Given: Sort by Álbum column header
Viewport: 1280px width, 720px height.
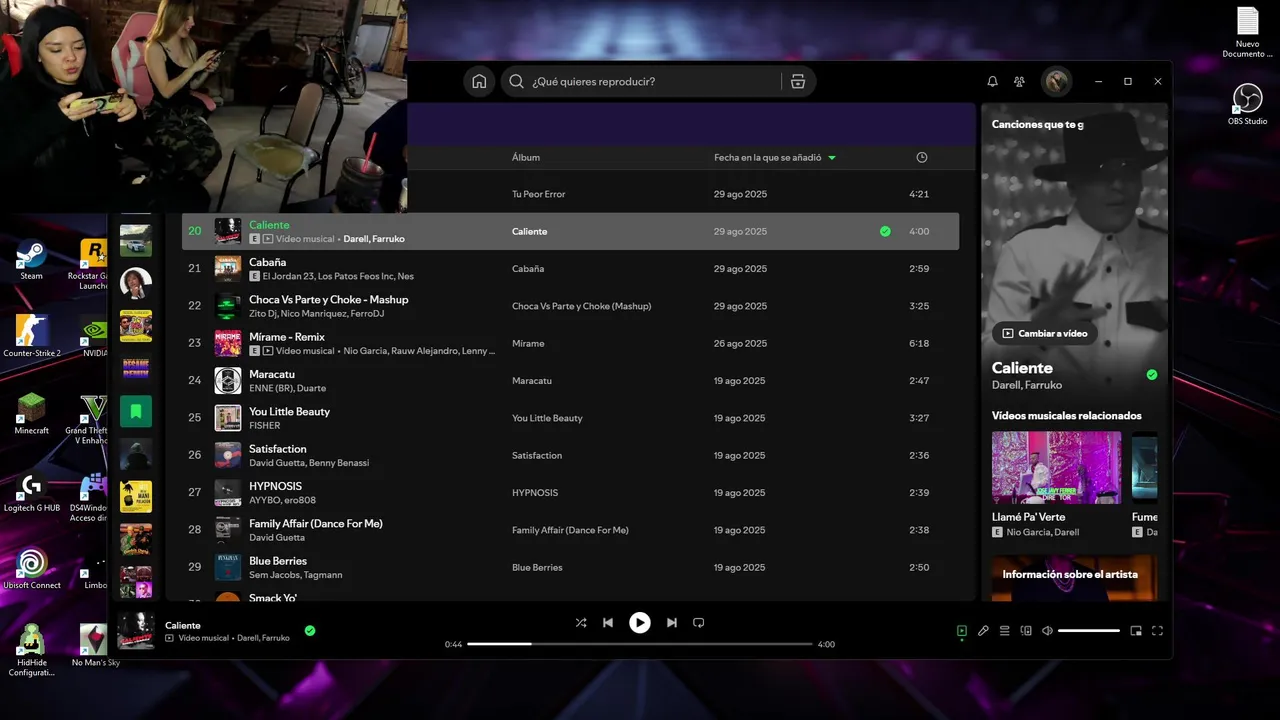Looking at the screenshot, I should [x=526, y=158].
